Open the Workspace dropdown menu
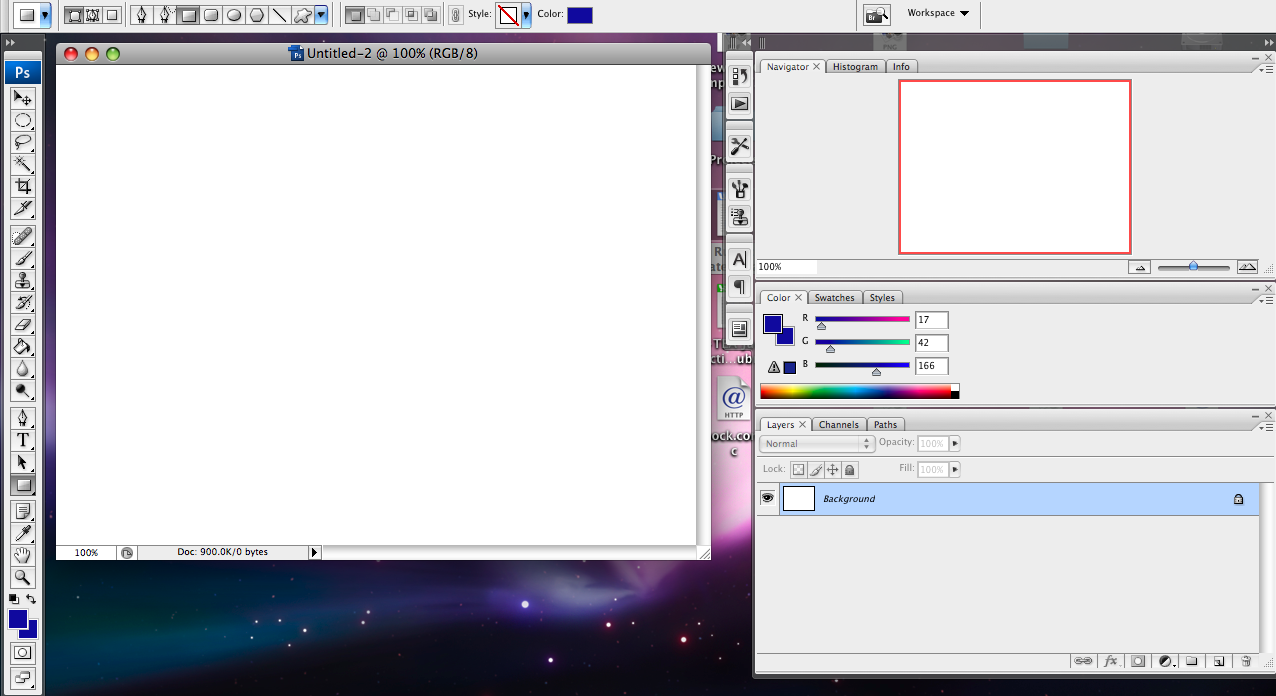Viewport: 1276px width, 696px height. click(938, 13)
